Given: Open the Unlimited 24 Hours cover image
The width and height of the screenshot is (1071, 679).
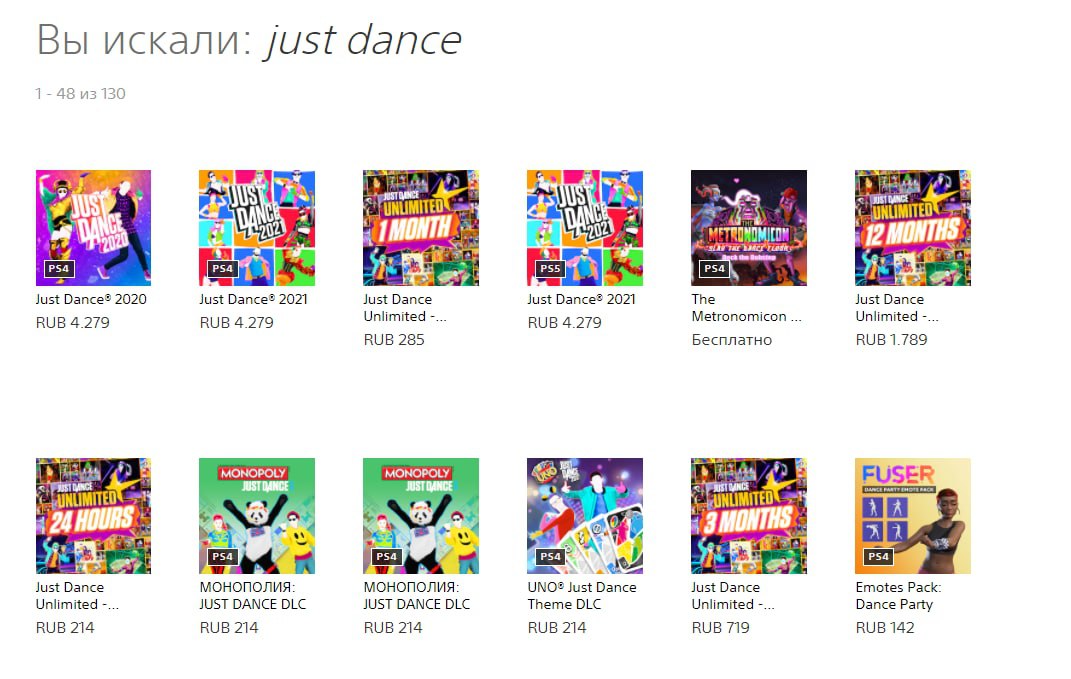Looking at the screenshot, I should click(x=93, y=516).
